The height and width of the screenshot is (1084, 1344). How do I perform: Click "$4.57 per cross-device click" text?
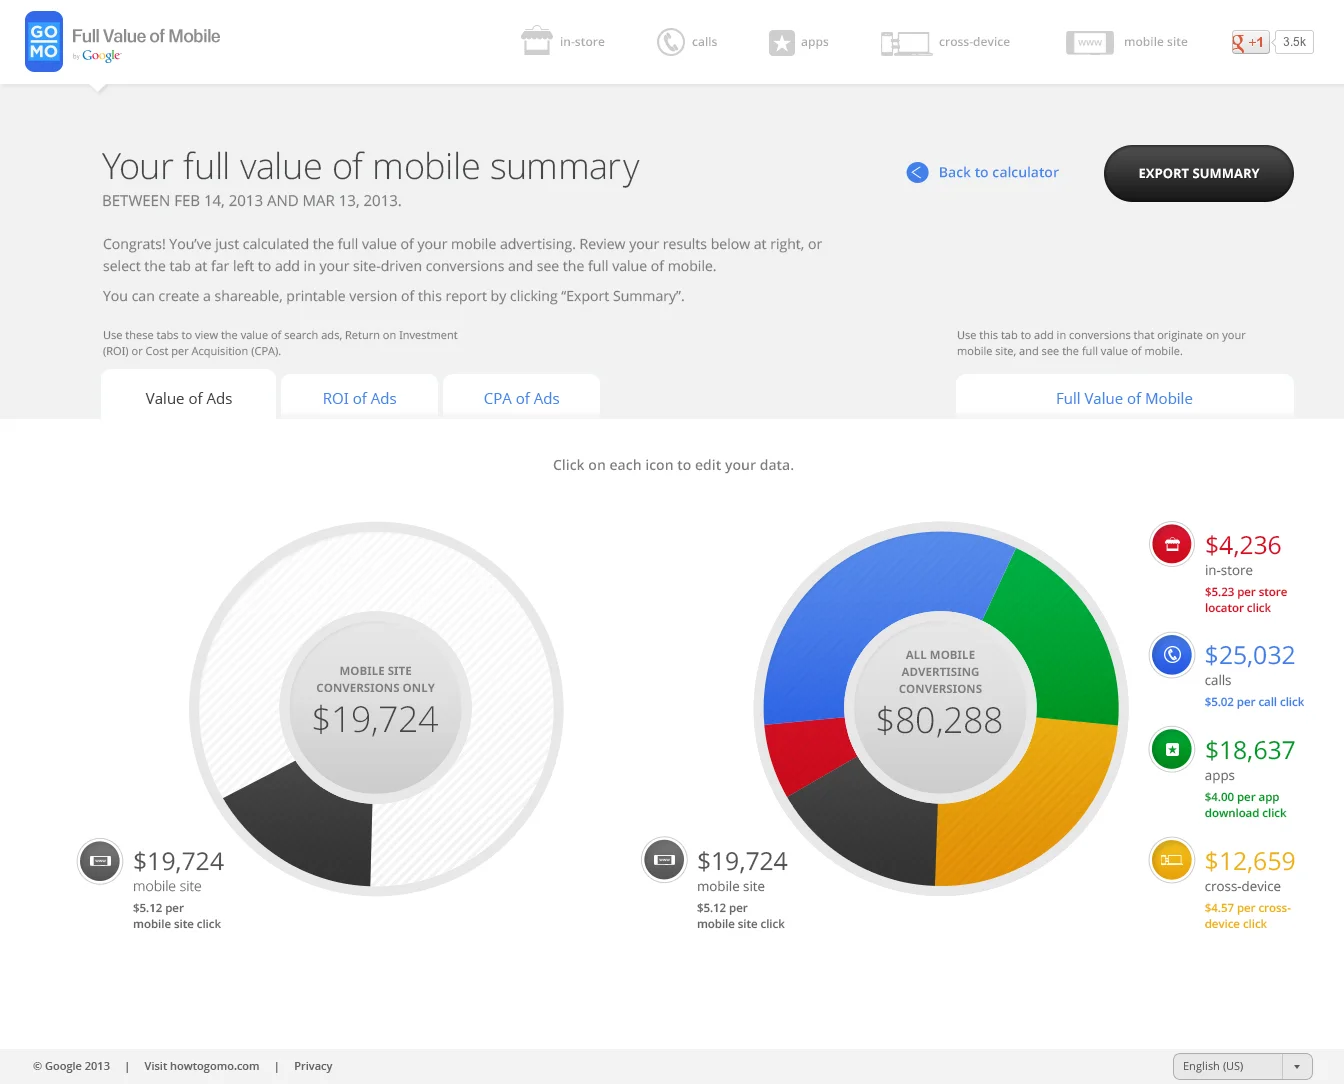(1248, 916)
